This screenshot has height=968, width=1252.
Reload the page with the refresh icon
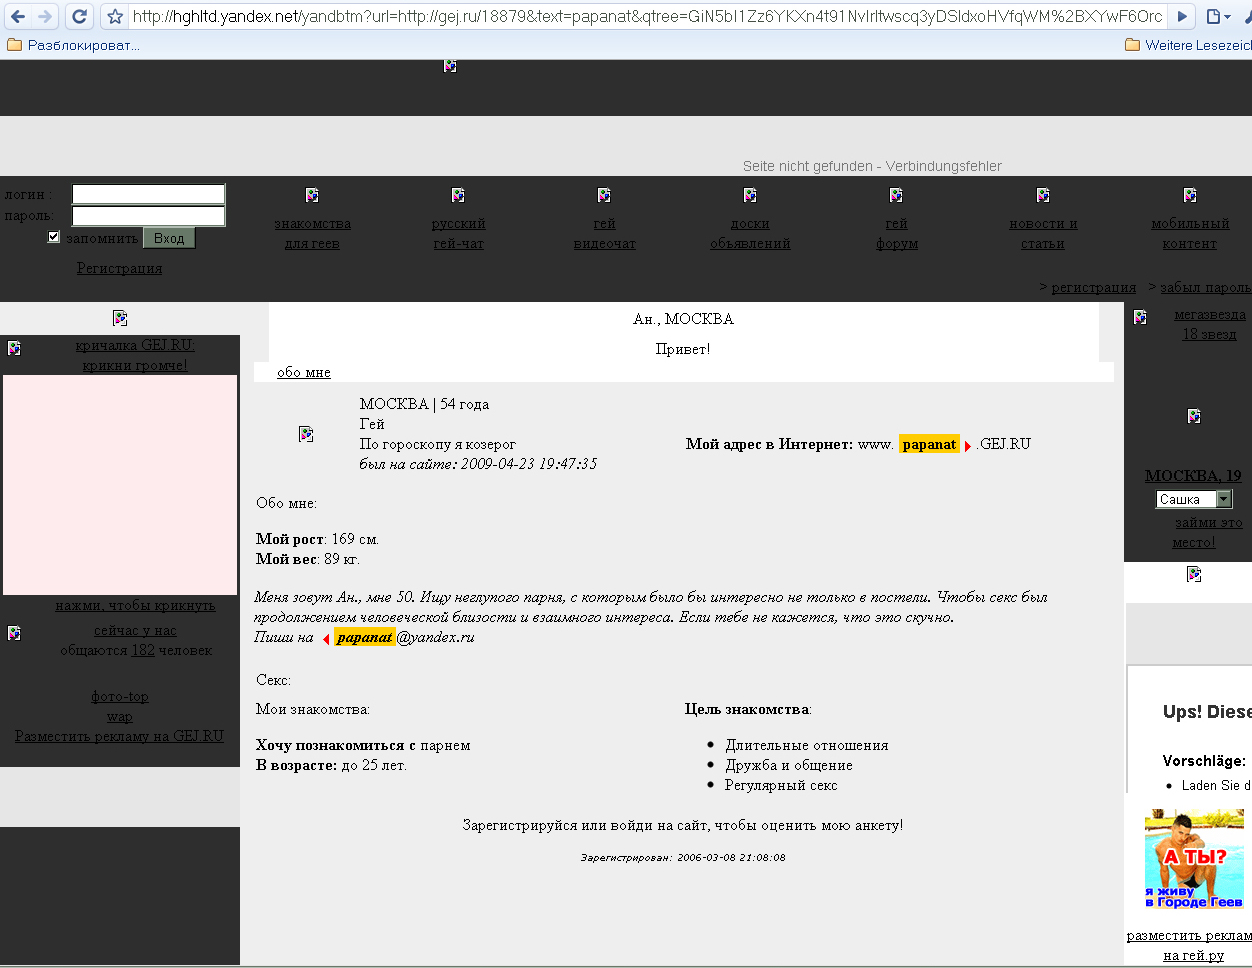pyautogui.click(x=80, y=16)
